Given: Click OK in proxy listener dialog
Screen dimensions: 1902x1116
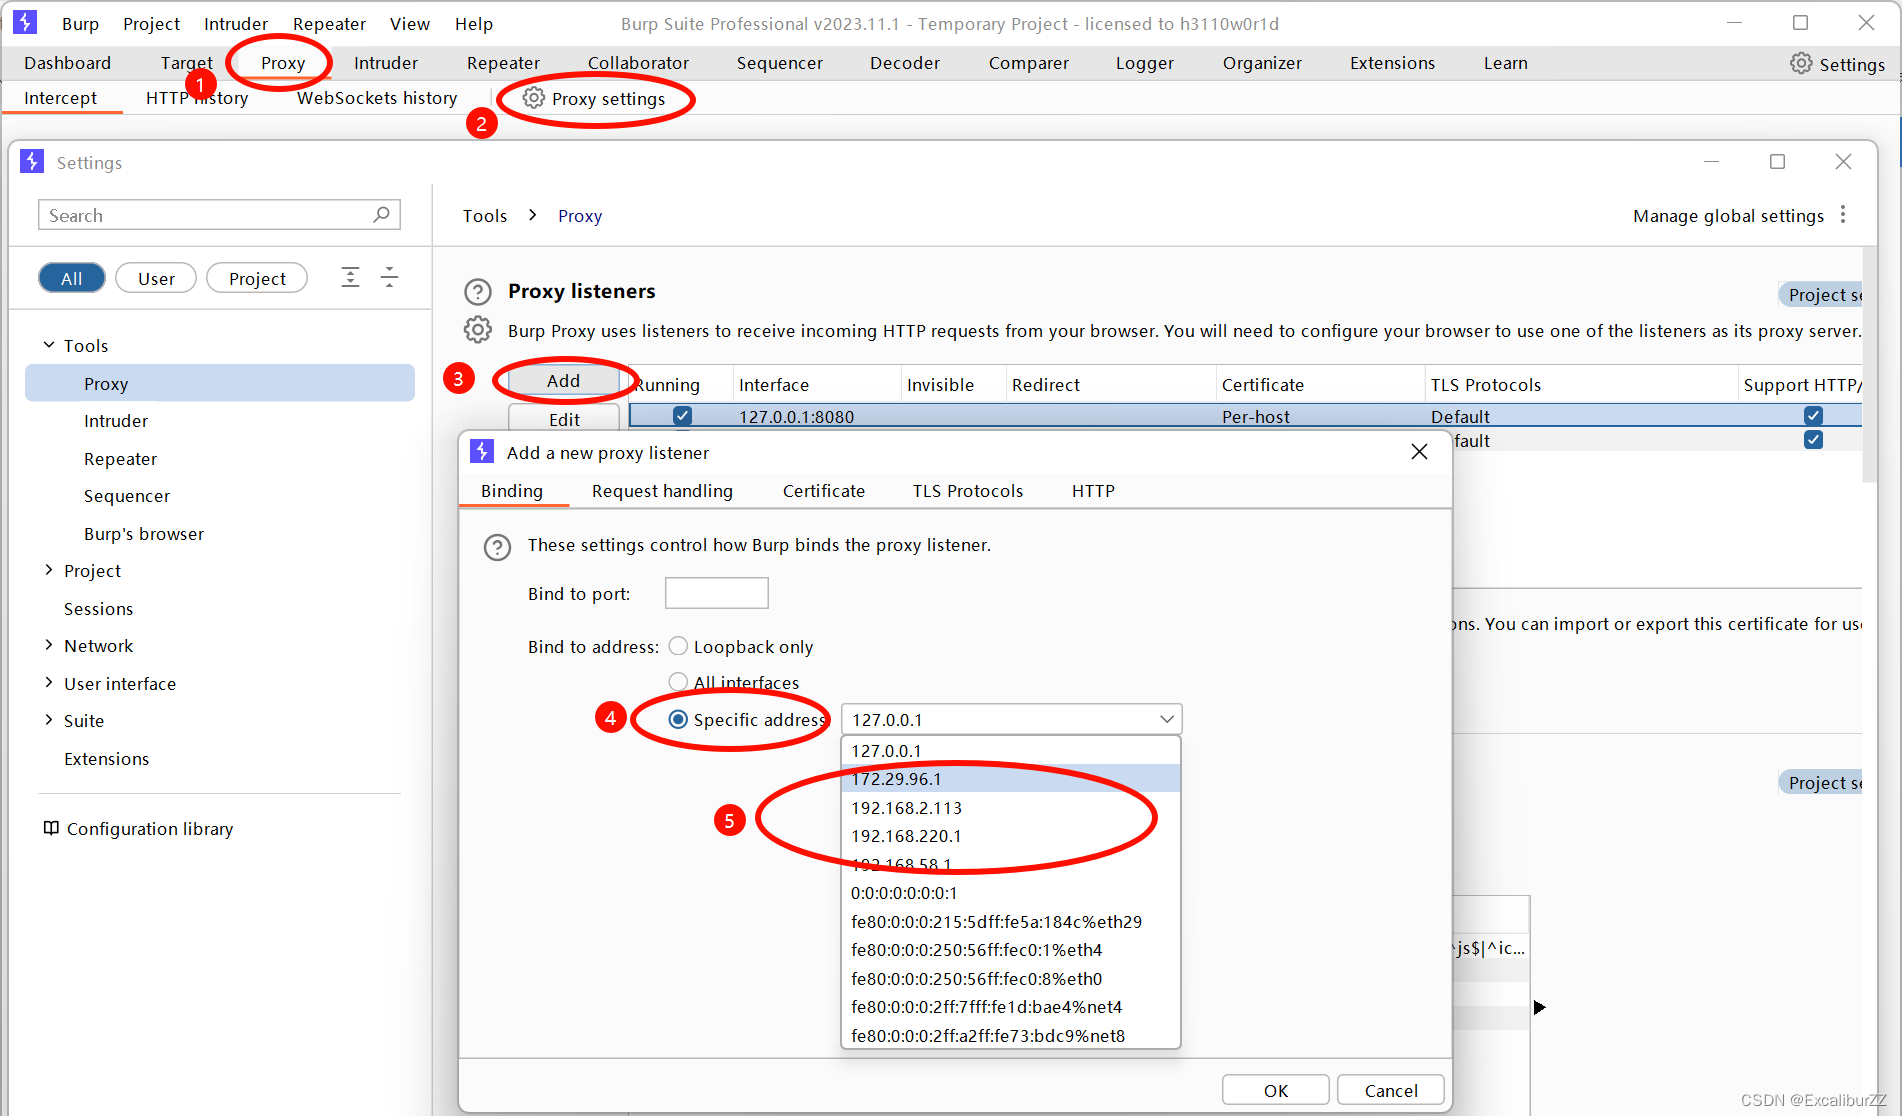Looking at the screenshot, I should point(1276,1090).
